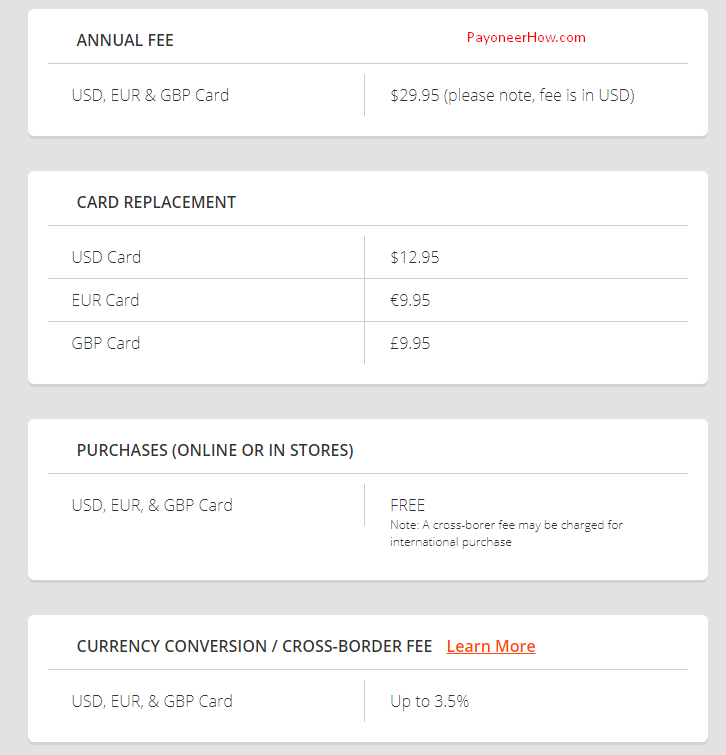726x755 pixels.
Task: Select the GBP Card replacement row label
Action: point(106,343)
